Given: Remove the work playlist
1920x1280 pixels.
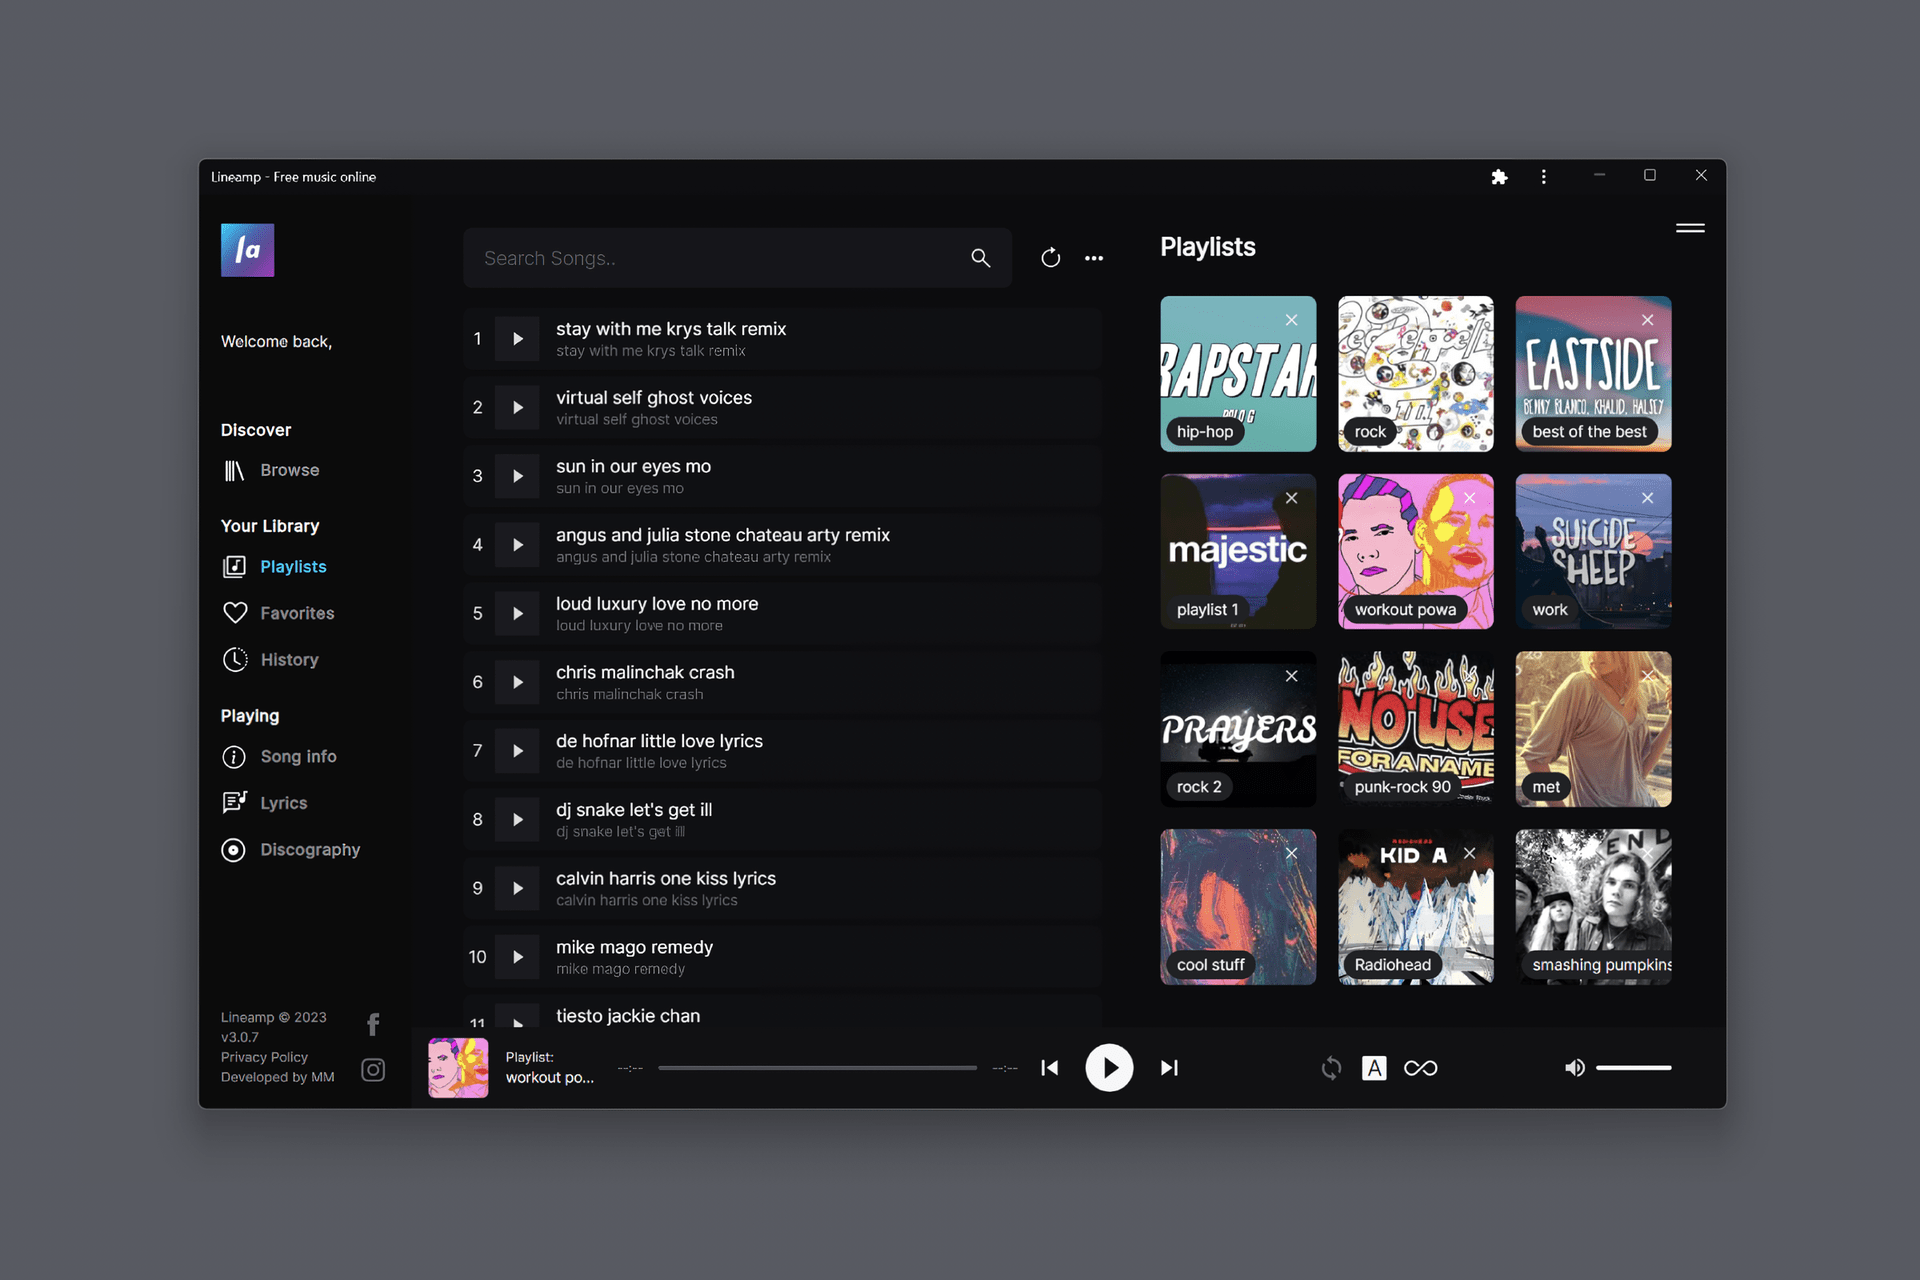Looking at the screenshot, I should 1647,498.
